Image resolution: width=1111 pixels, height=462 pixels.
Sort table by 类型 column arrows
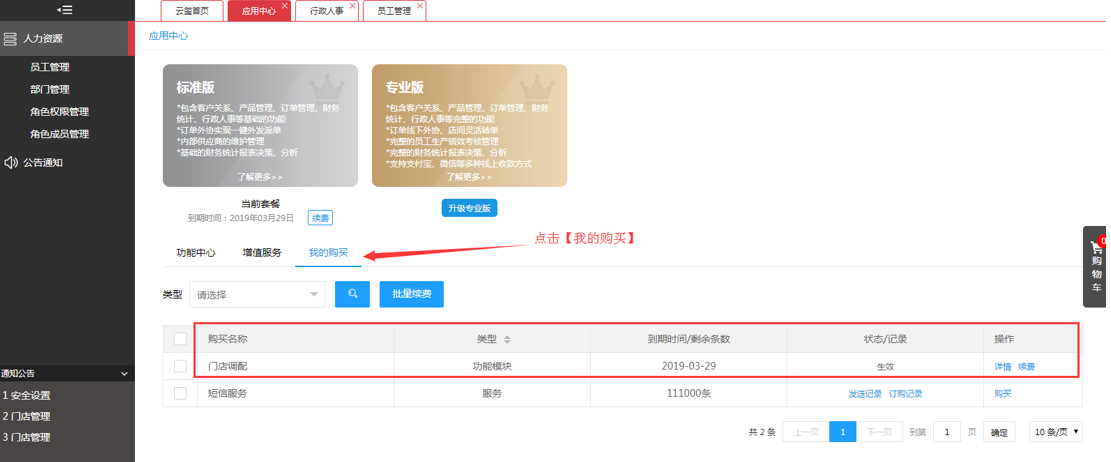click(507, 339)
